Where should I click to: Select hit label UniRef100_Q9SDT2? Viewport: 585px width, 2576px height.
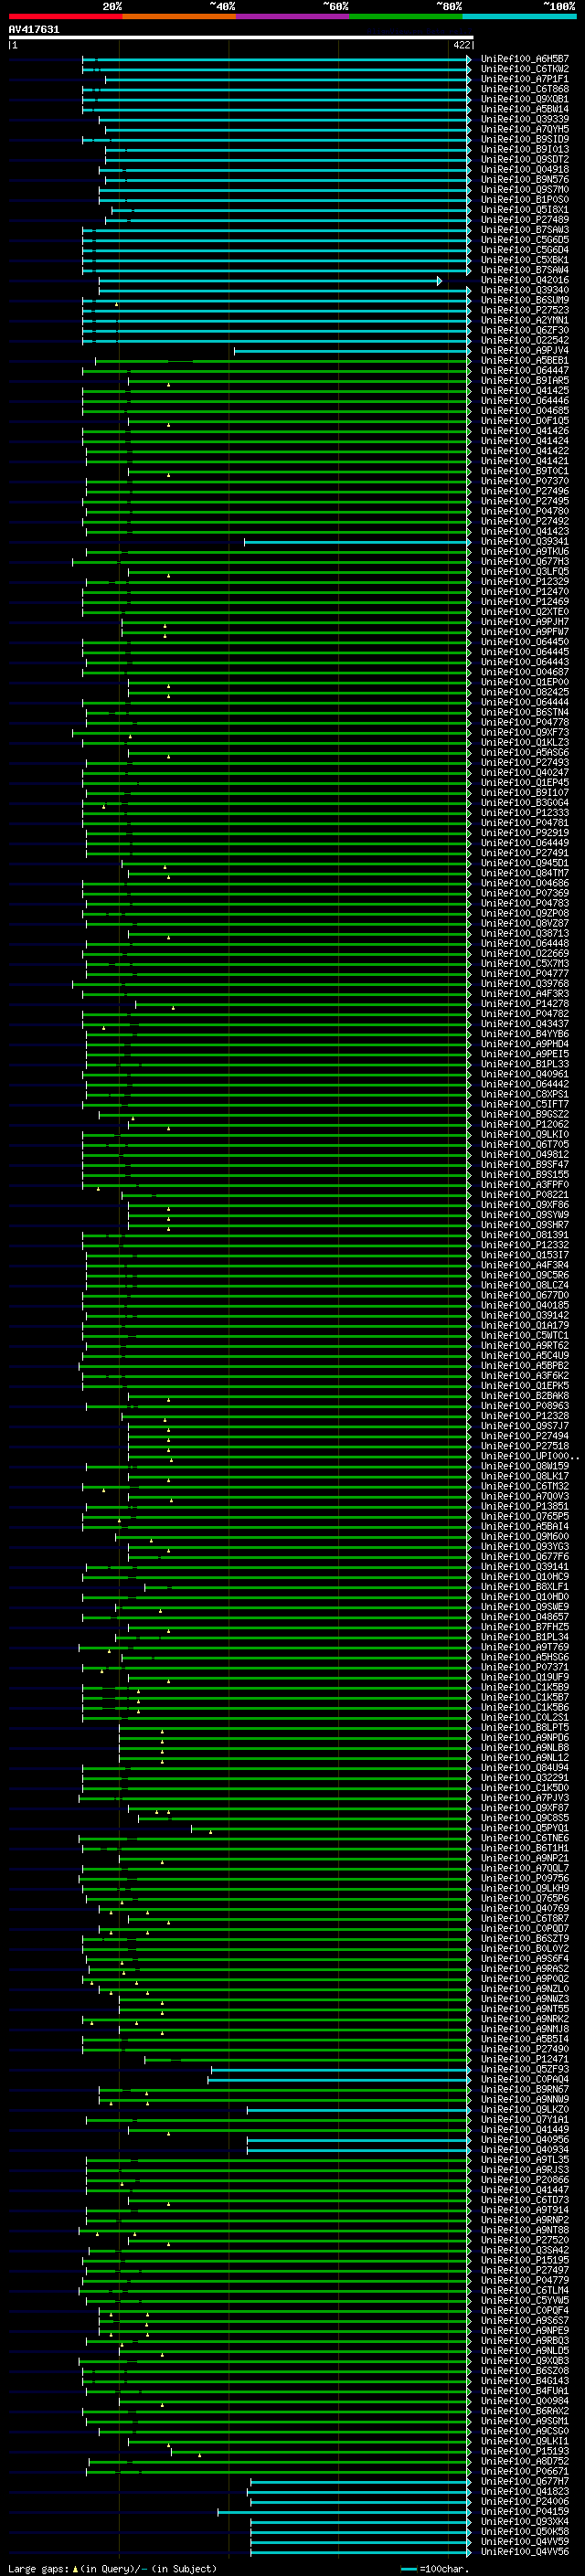[x=524, y=159]
